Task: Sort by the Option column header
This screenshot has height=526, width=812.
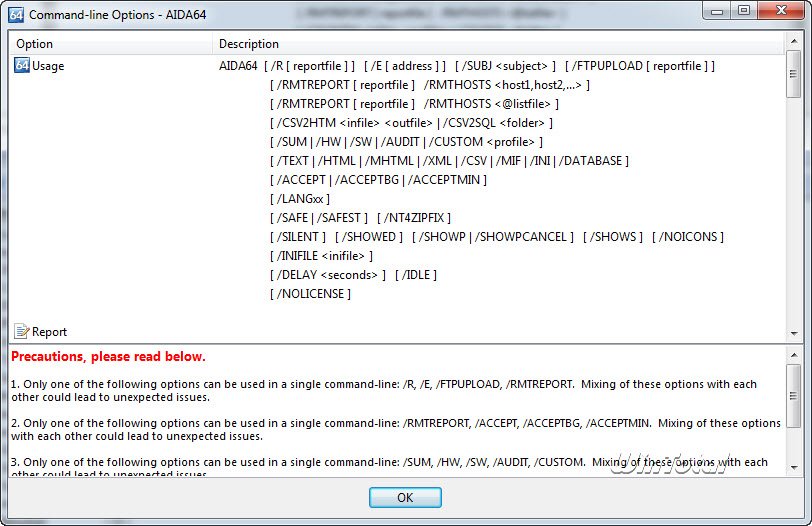Action: 111,44
